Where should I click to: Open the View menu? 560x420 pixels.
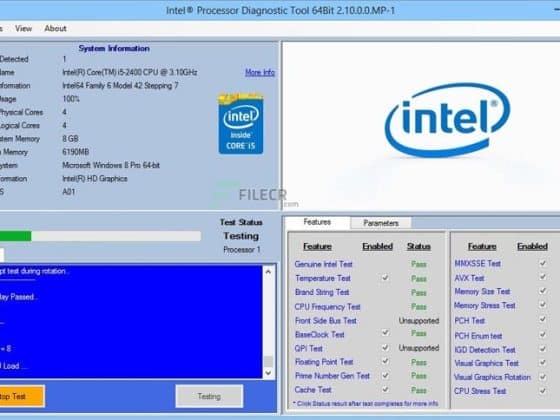24,29
